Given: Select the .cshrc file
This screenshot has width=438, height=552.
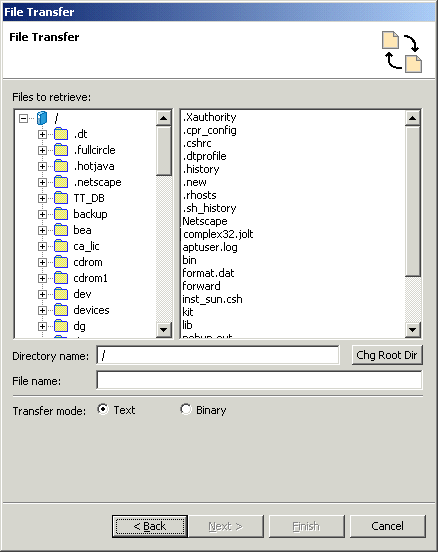Looking at the screenshot, I should pos(197,143).
